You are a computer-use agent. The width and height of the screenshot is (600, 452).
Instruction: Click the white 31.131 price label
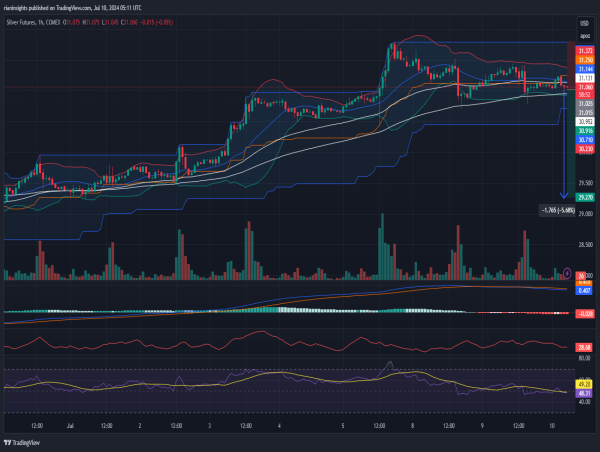point(585,78)
